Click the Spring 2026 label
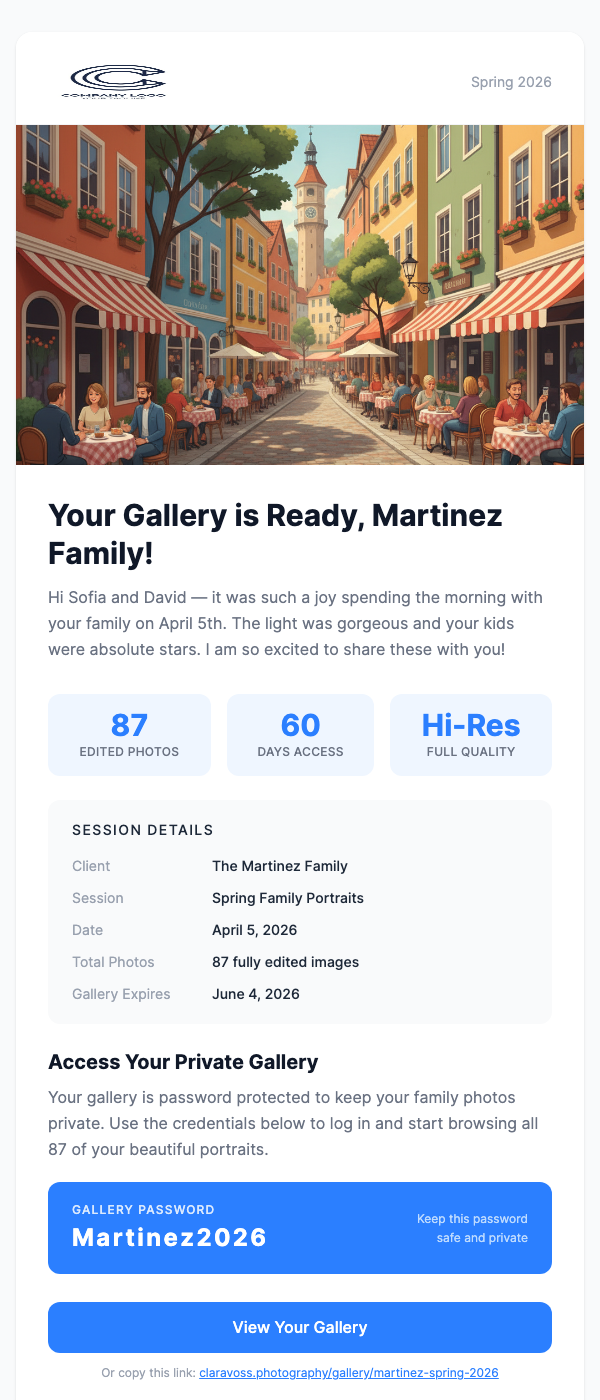Image resolution: width=600 pixels, height=1400 pixels. click(x=511, y=82)
